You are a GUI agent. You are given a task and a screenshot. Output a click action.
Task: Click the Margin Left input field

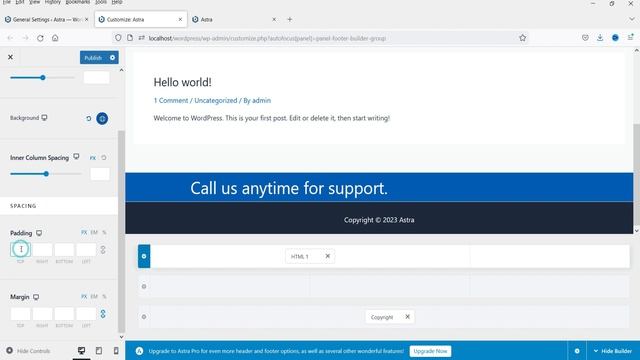[87, 314]
